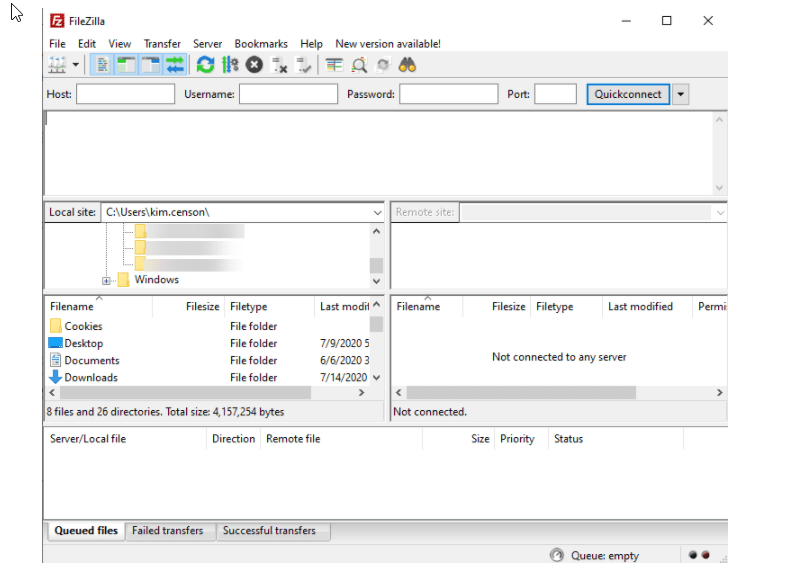Select the Cookies folder row
Image resolution: width=805 pixels, height=568 pixels.
(208, 326)
